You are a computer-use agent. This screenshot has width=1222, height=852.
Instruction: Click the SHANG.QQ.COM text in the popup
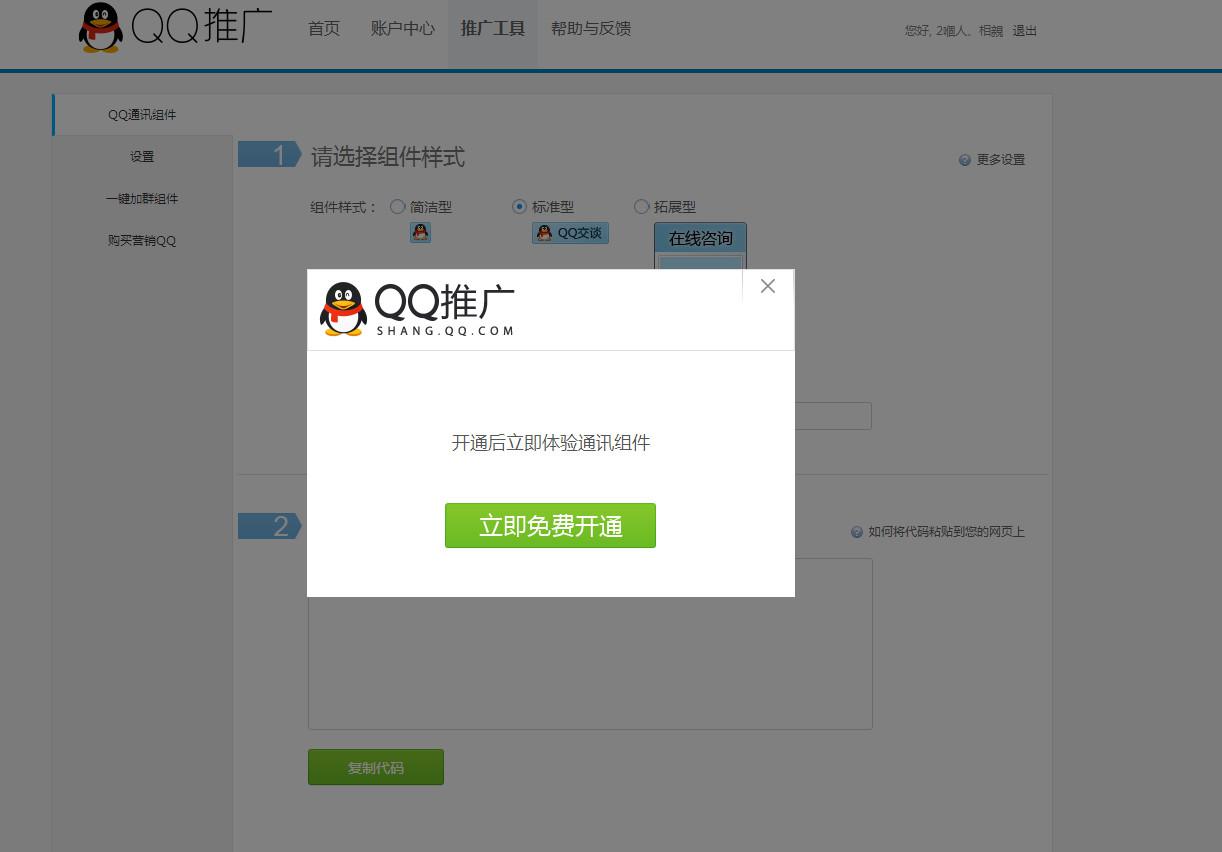click(445, 331)
